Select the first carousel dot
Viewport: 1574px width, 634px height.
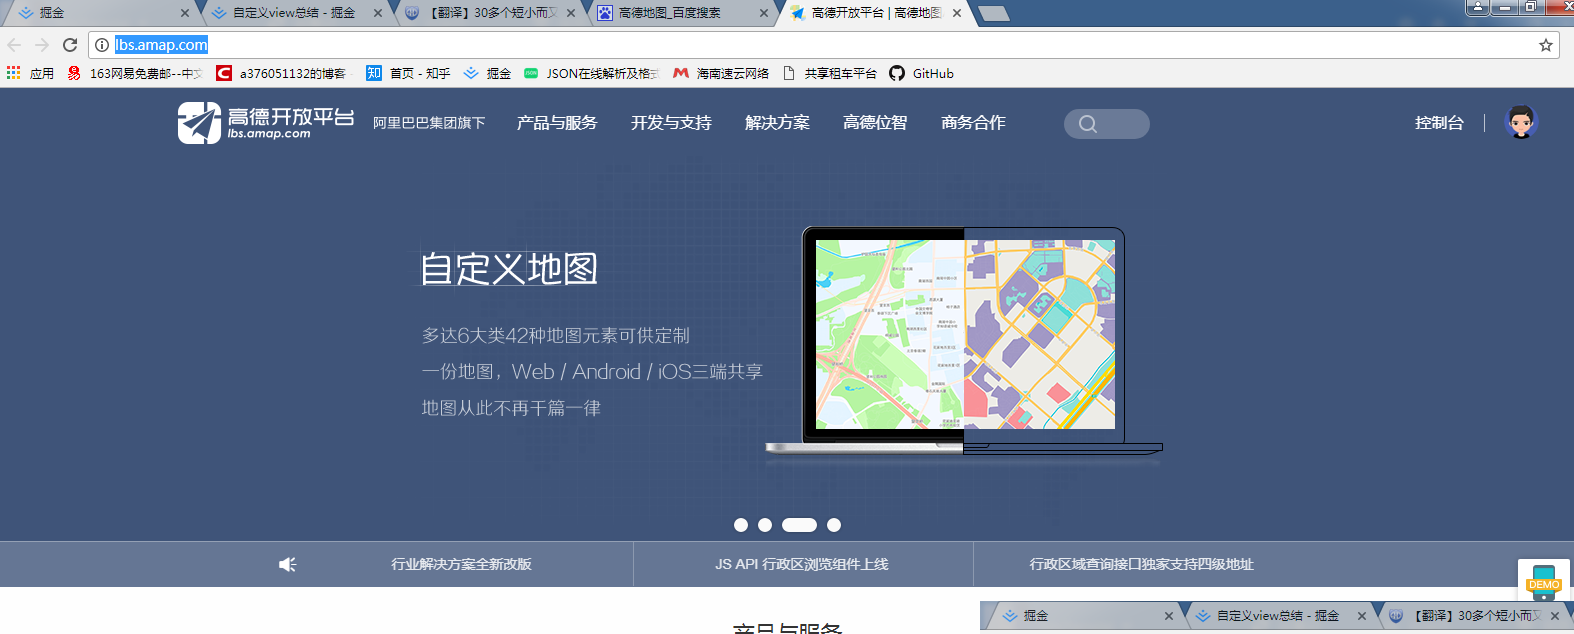pyautogui.click(x=741, y=525)
